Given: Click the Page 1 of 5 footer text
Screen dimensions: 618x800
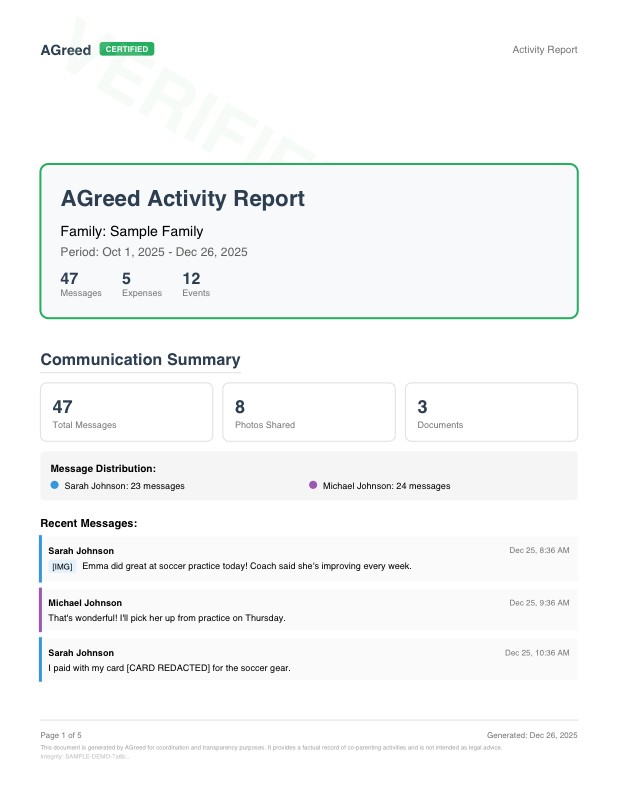Looking at the screenshot, I should 61,735.
